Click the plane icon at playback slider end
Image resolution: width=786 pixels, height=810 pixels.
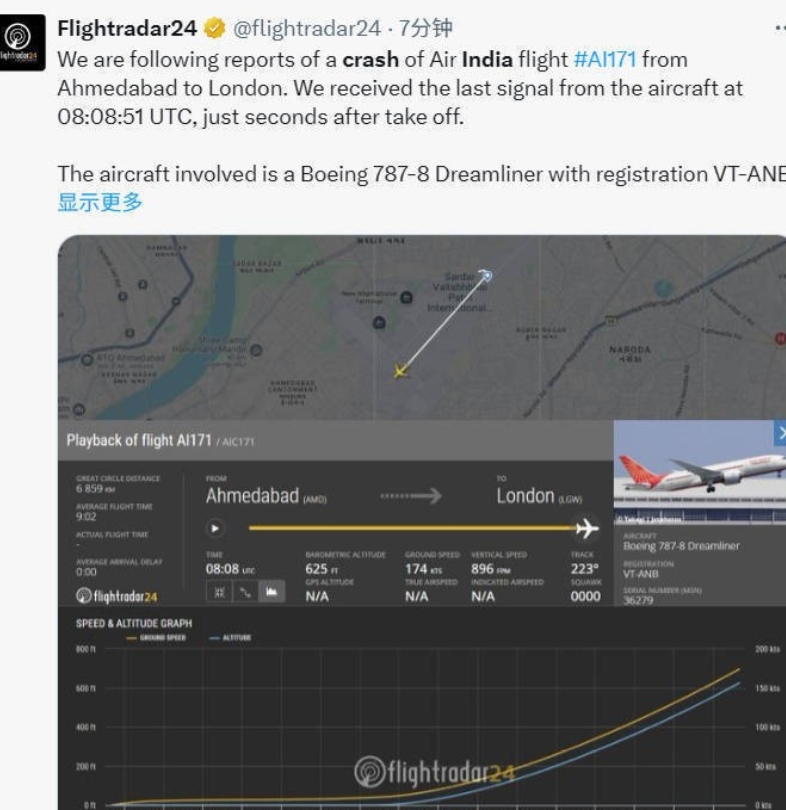pos(587,528)
